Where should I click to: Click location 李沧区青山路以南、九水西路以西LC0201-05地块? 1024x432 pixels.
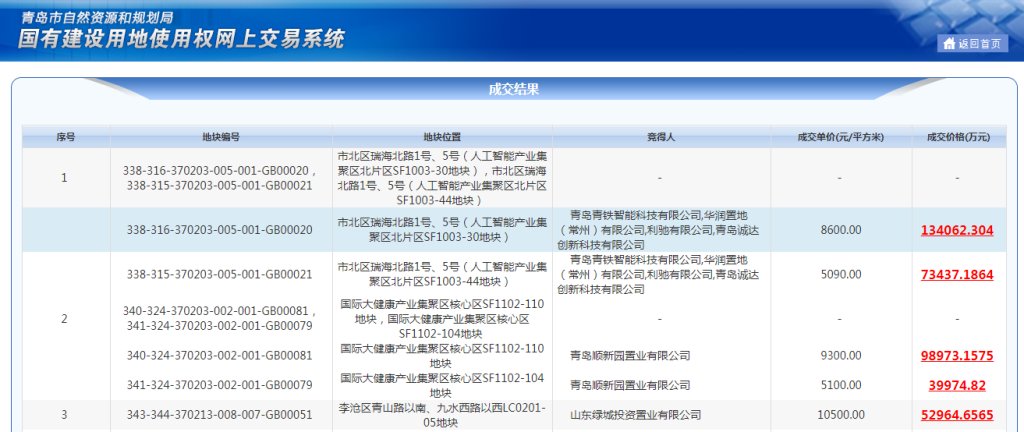pyautogui.click(x=442, y=415)
